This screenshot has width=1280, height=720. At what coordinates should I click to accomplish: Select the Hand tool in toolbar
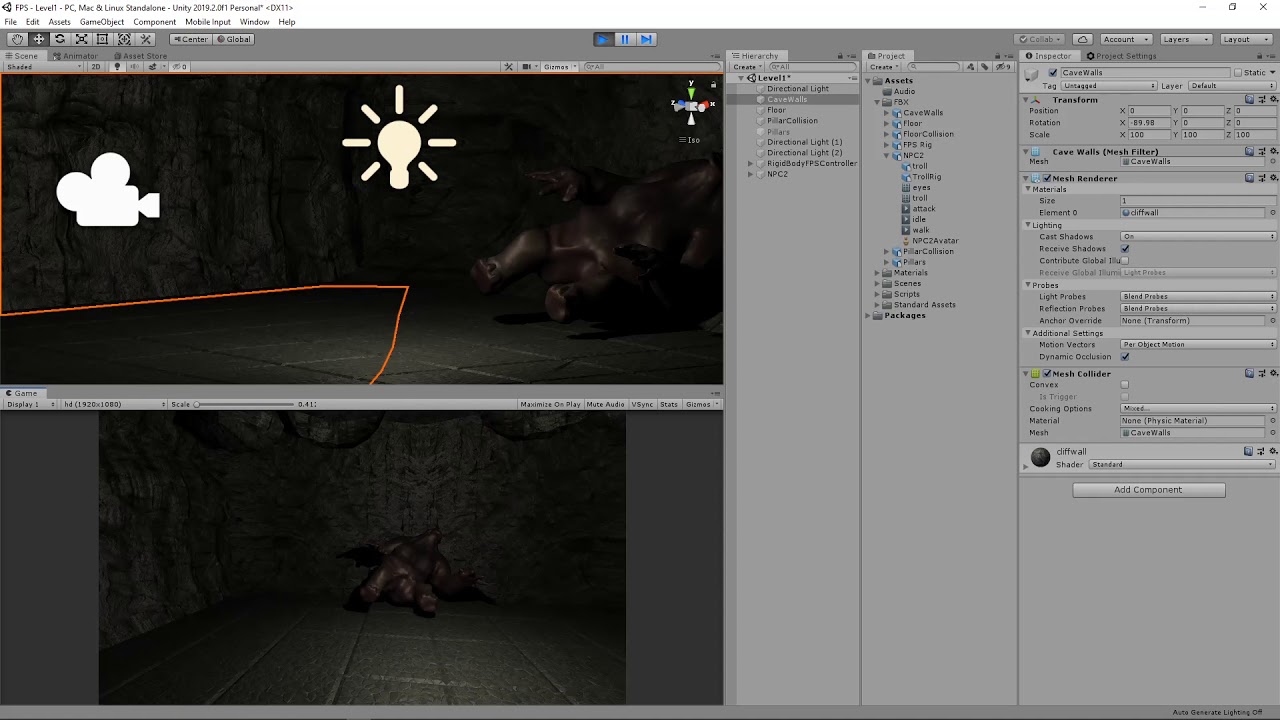(17, 39)
